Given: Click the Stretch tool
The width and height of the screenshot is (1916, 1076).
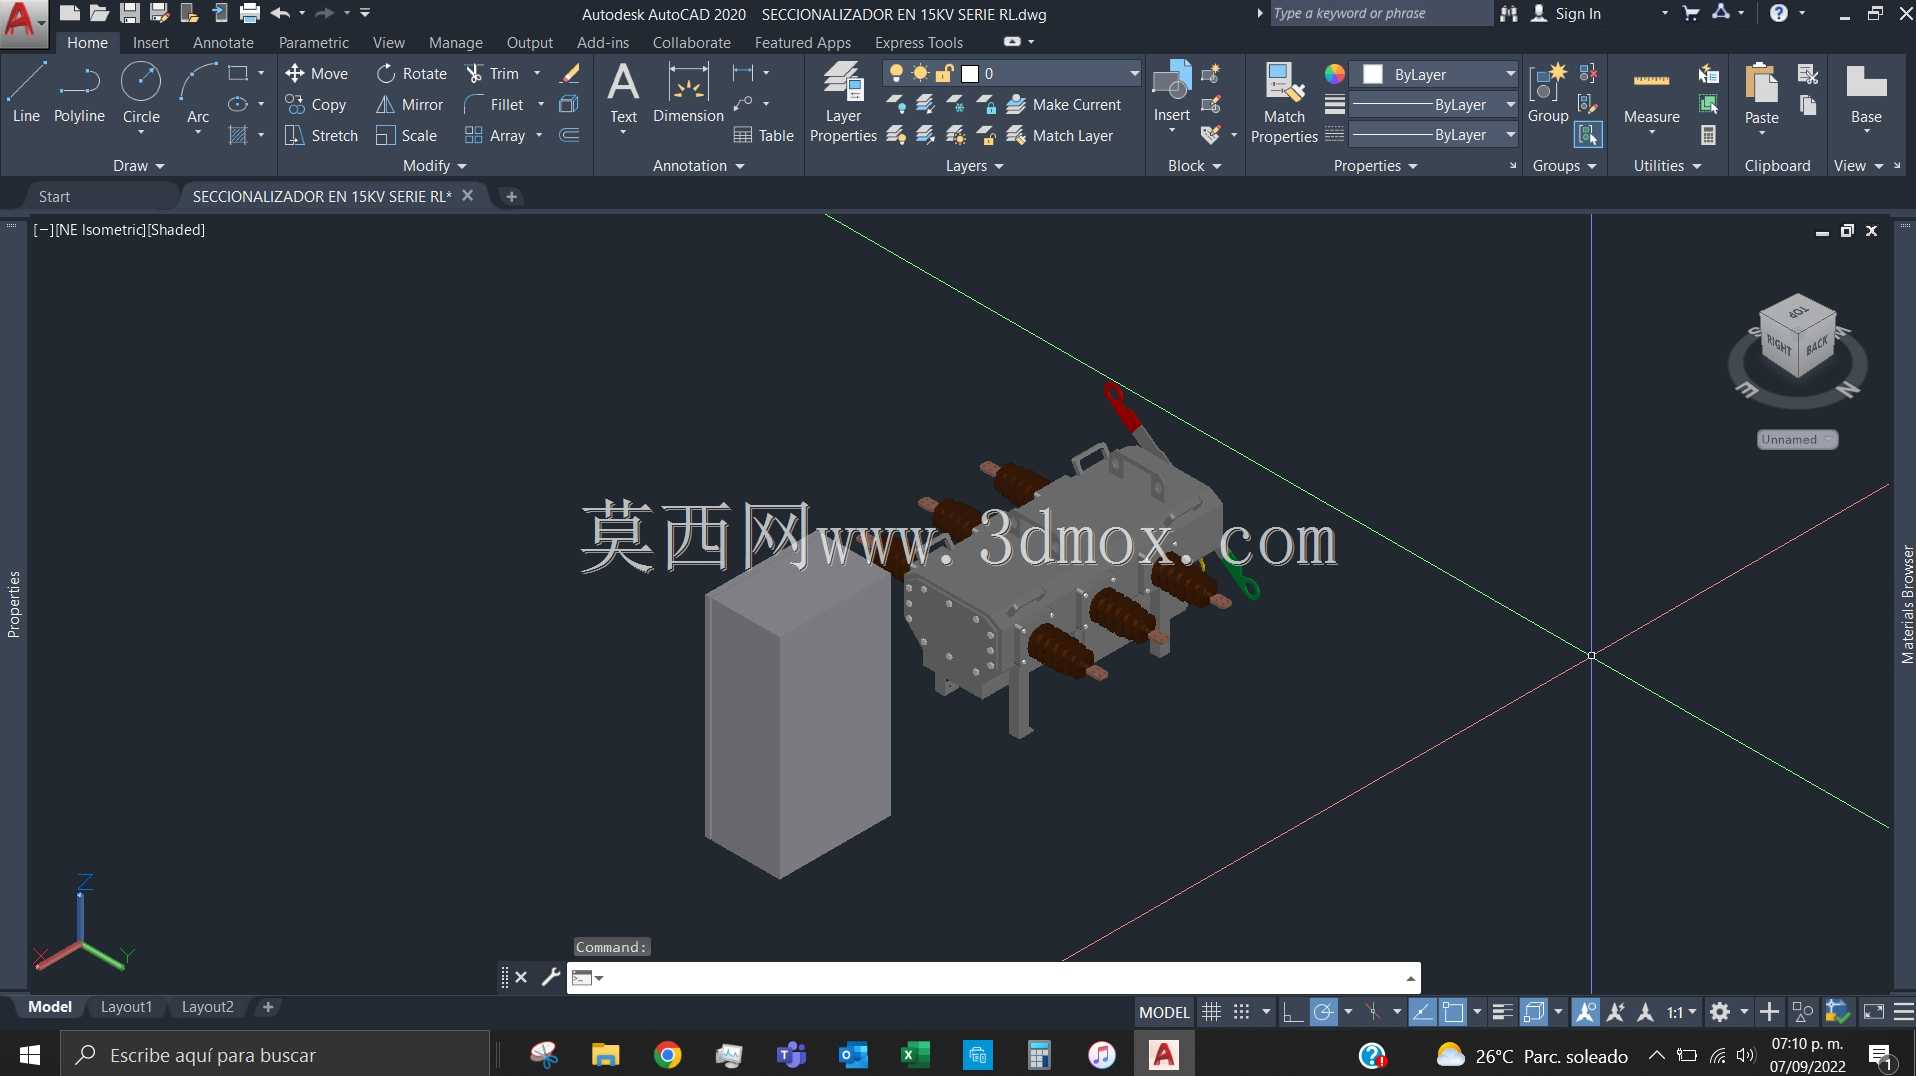Looking at the screenshot, I should tap(321, 135).
